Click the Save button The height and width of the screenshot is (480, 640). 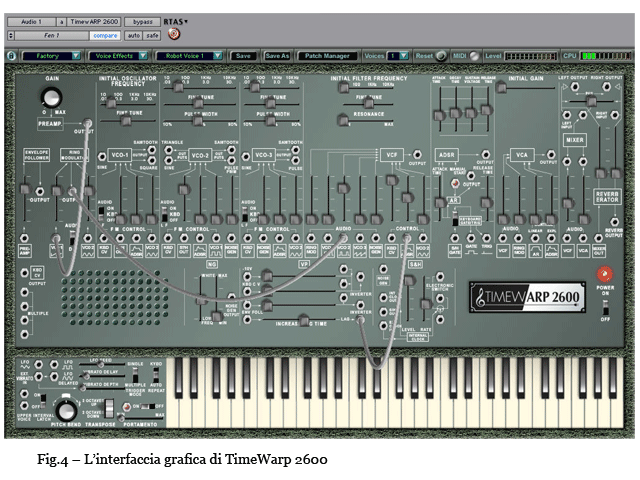[x=243, y=56]
